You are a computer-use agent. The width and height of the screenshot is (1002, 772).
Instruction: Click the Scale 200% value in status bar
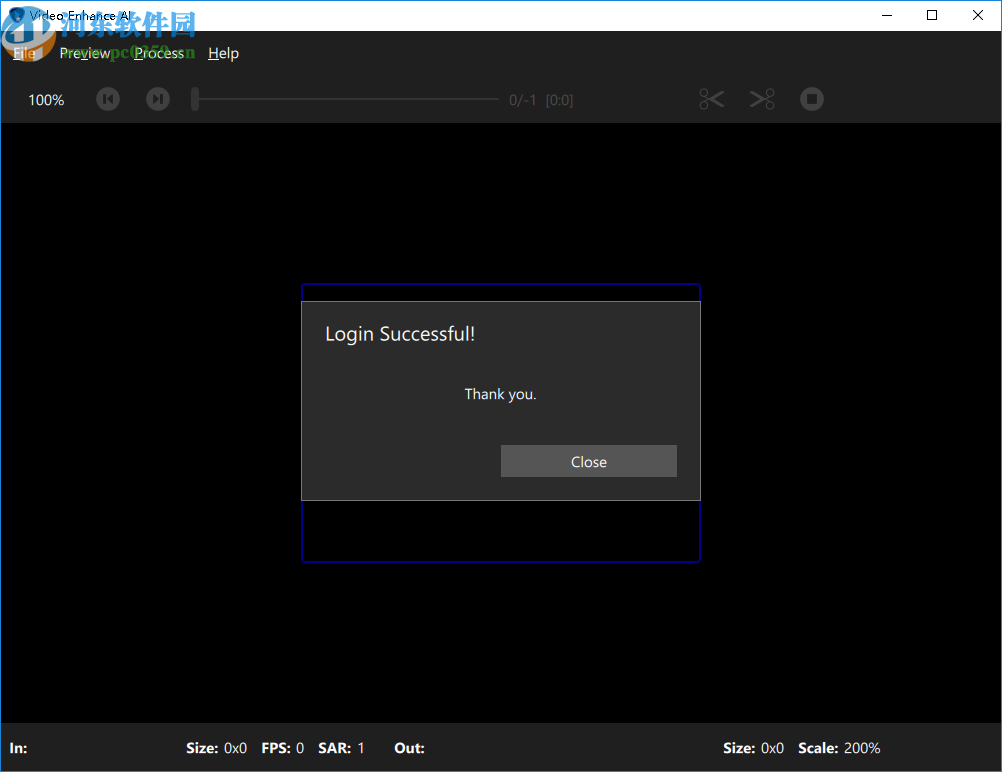point(862,748)
